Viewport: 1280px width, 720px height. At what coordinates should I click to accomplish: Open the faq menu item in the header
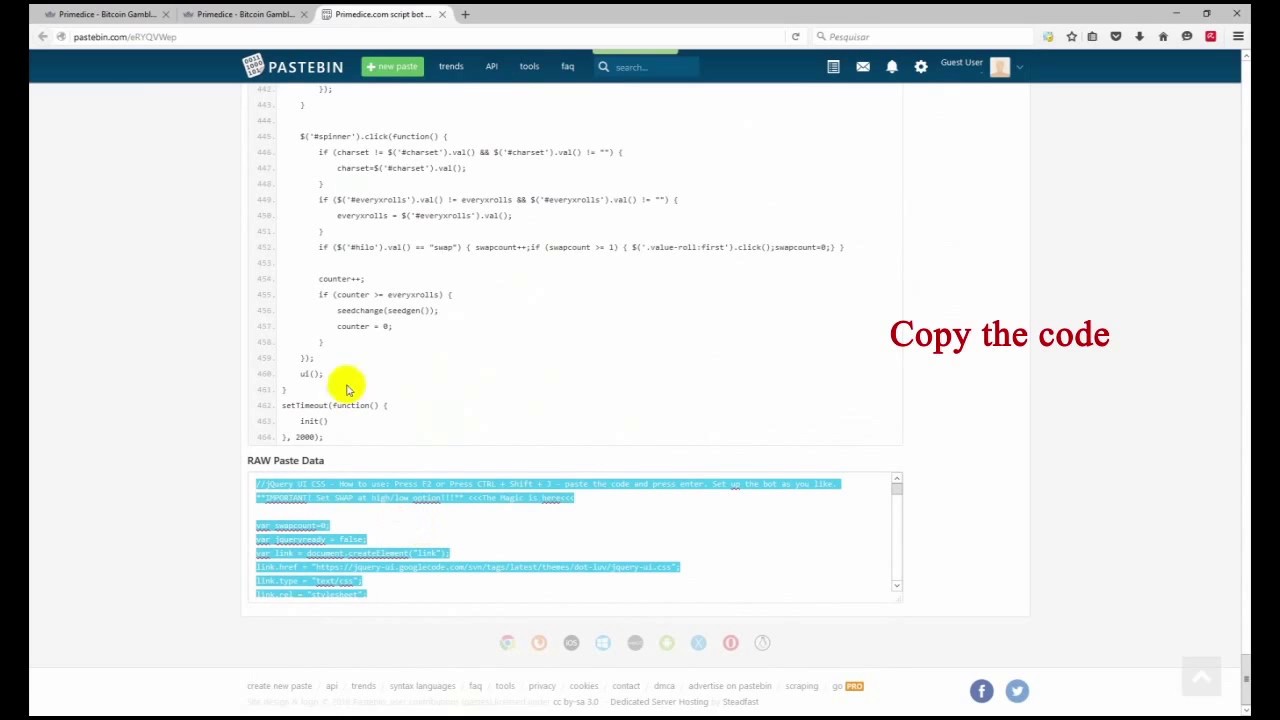(x=567, y=67)
